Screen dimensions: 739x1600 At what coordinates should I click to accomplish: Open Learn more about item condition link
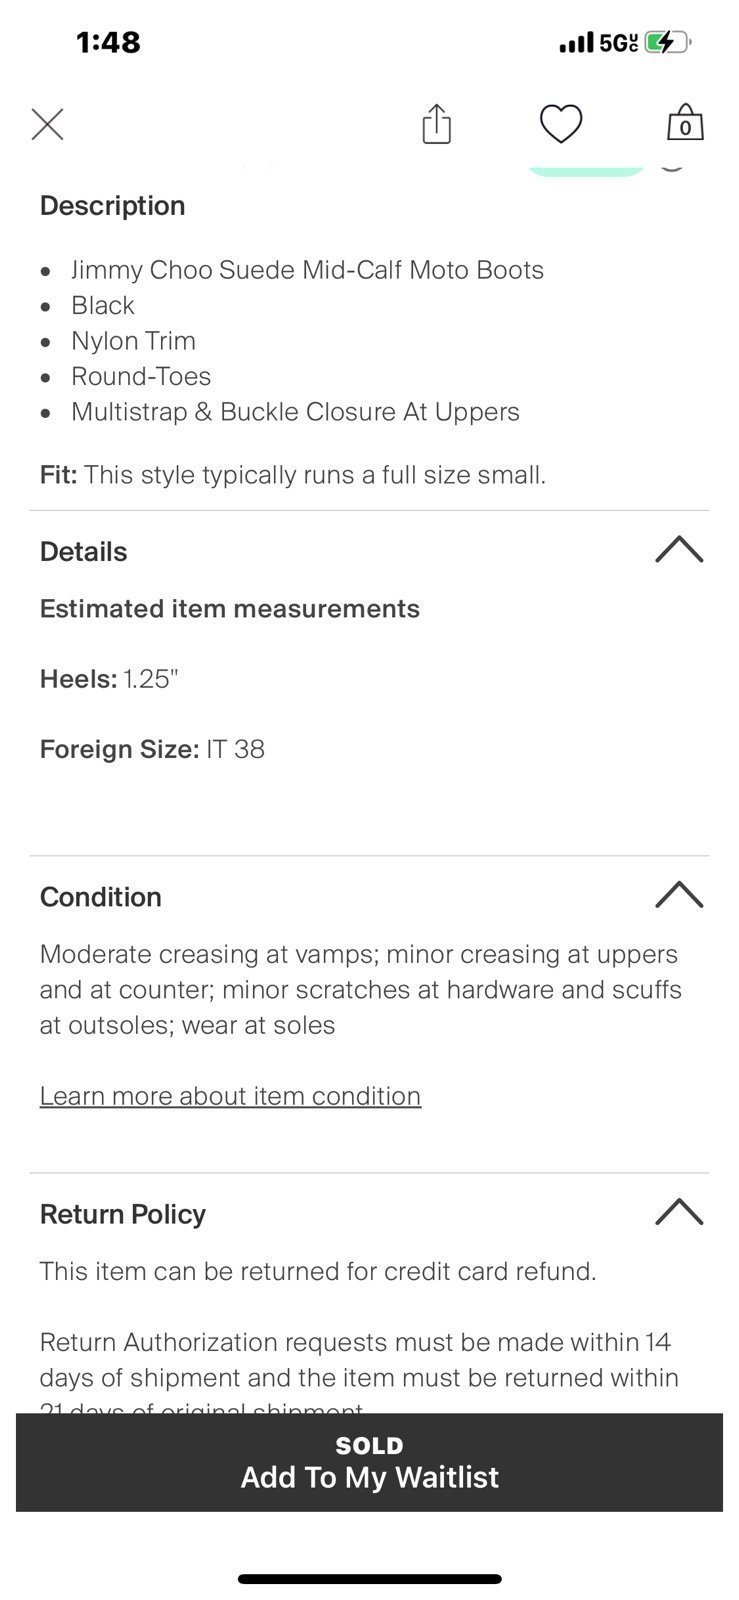coord(230,1096)
